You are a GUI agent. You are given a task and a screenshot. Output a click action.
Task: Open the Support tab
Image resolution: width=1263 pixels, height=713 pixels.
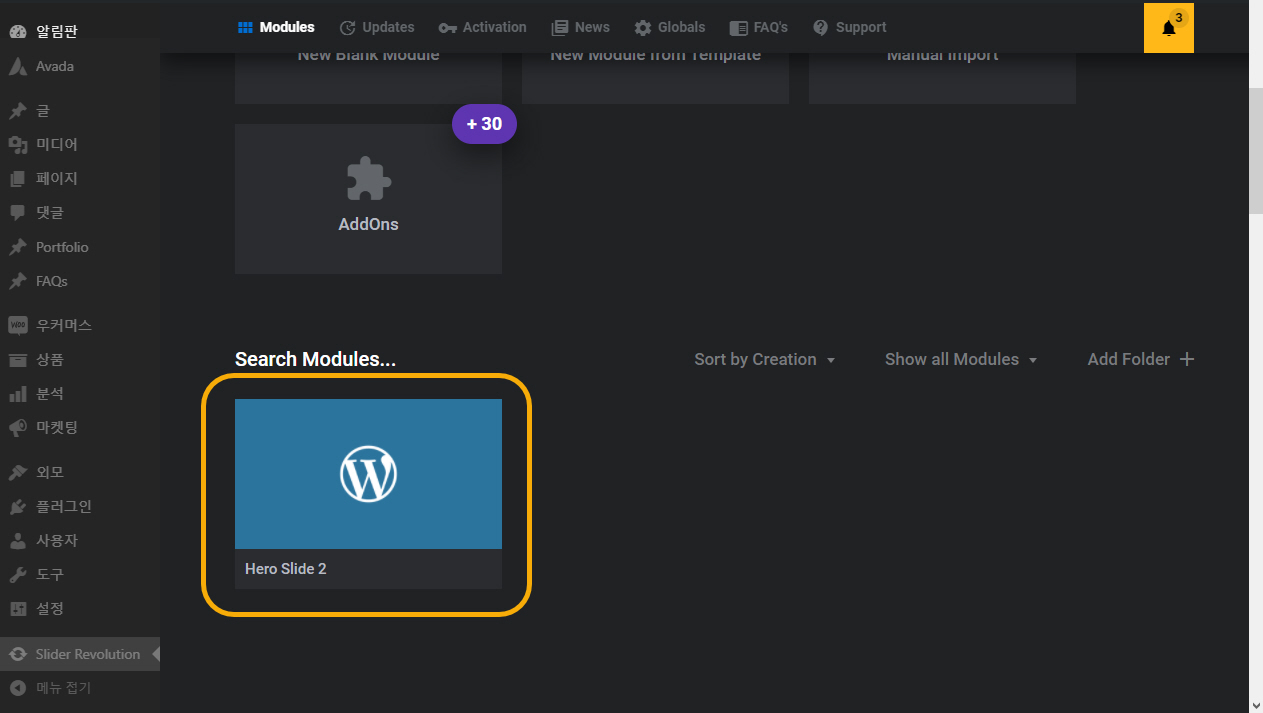pyautogui.click(x=850, y=27)
